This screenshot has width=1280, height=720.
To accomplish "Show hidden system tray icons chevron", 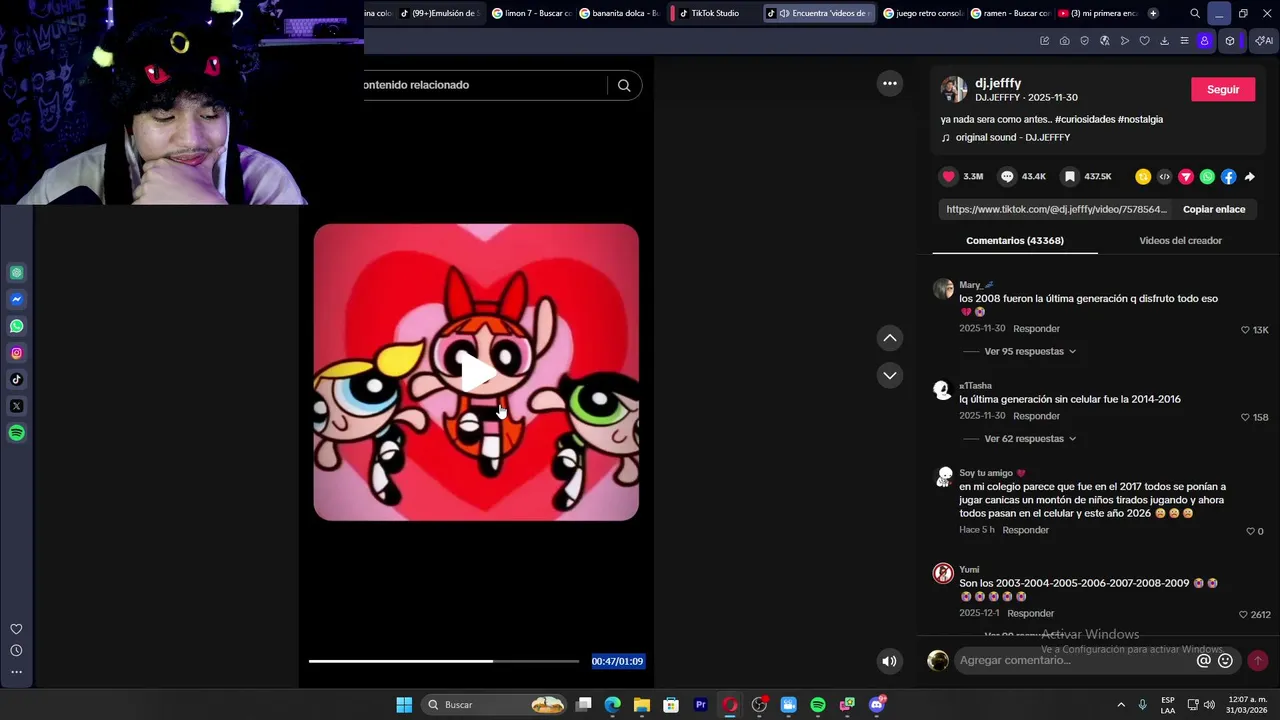I will (x=1121, y=705).
